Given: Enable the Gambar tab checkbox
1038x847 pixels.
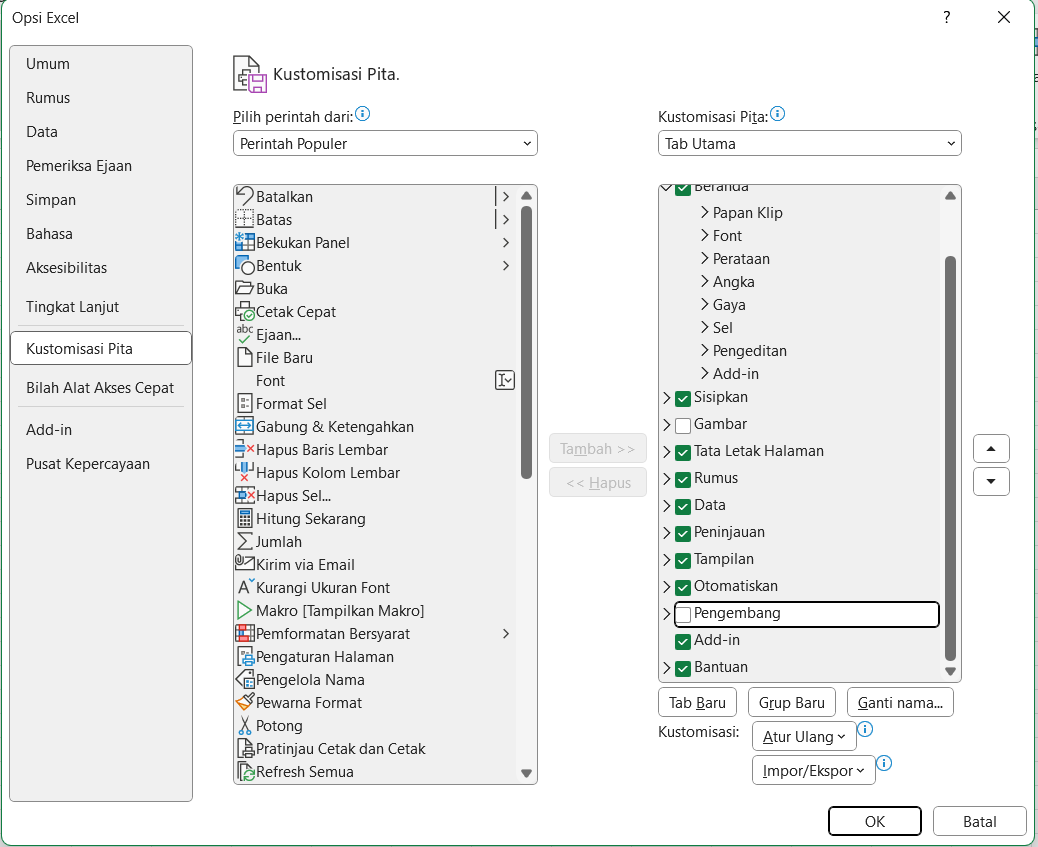Looking at the screenshot, I should tap(683, 426).
